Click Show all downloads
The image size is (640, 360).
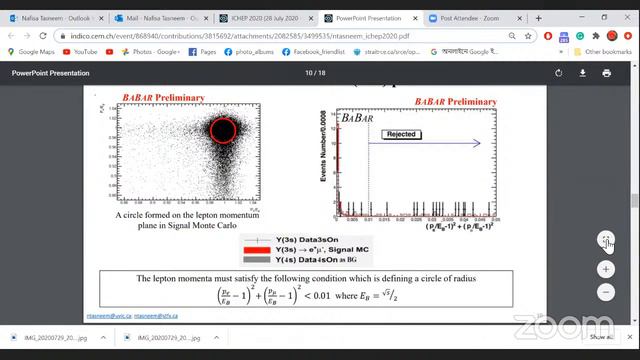point(602,337)
